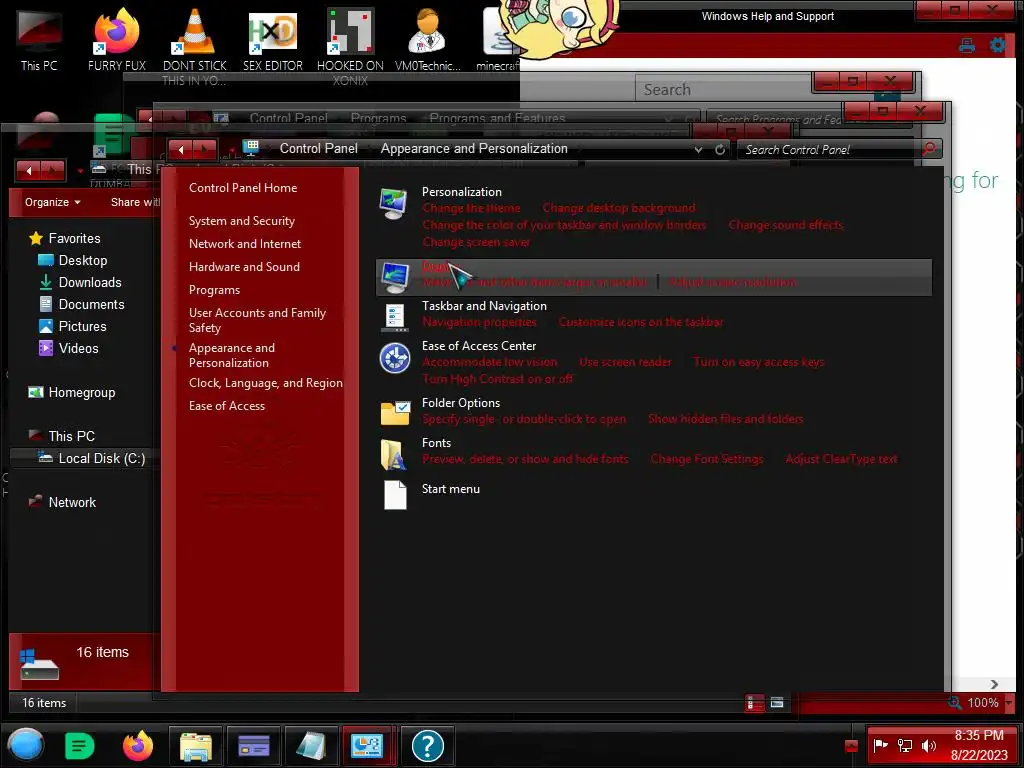Open Programs category in sidebar
Viewport: 1024px width, 768px height.
[x=214, y=290]
